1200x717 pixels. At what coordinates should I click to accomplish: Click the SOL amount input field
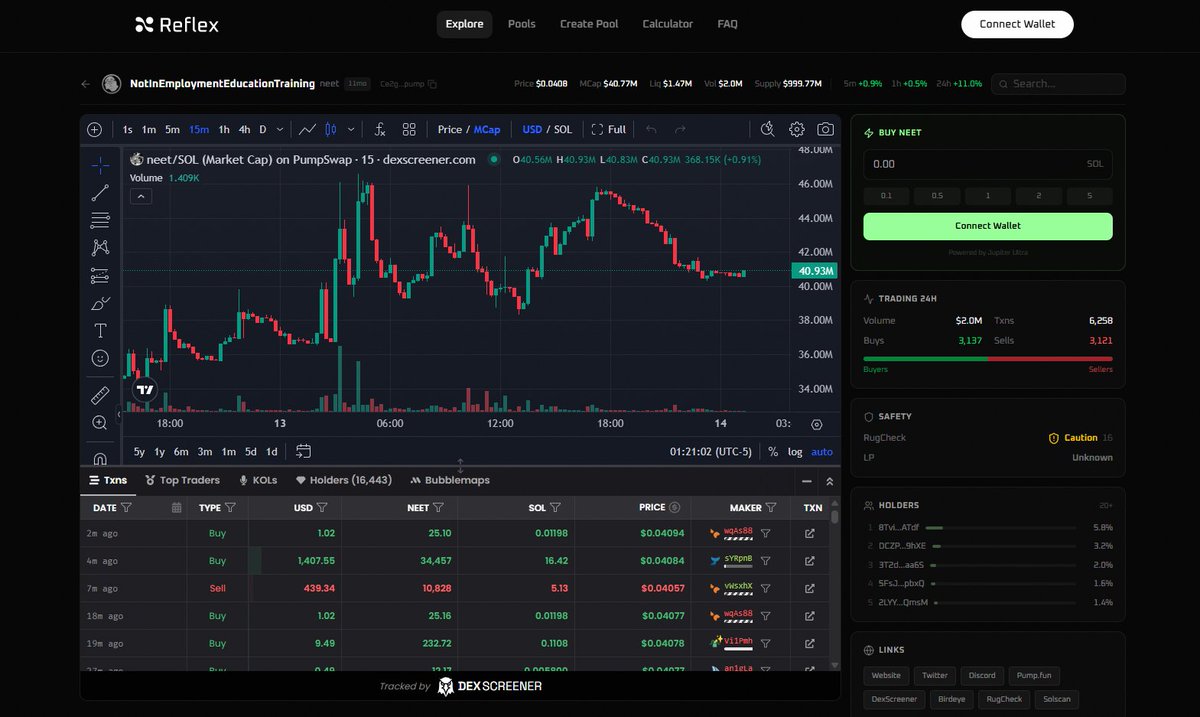[x=988, y=164]
